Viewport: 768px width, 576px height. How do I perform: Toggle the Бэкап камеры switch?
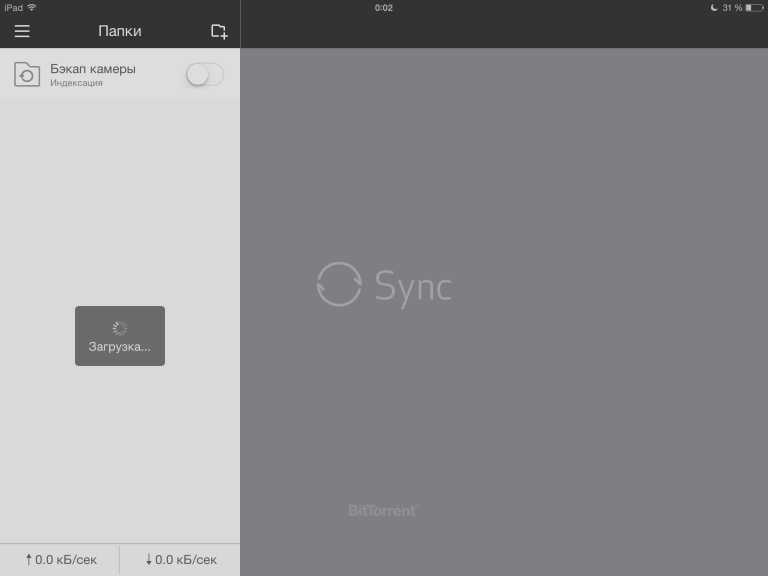[x=205, y=75]
